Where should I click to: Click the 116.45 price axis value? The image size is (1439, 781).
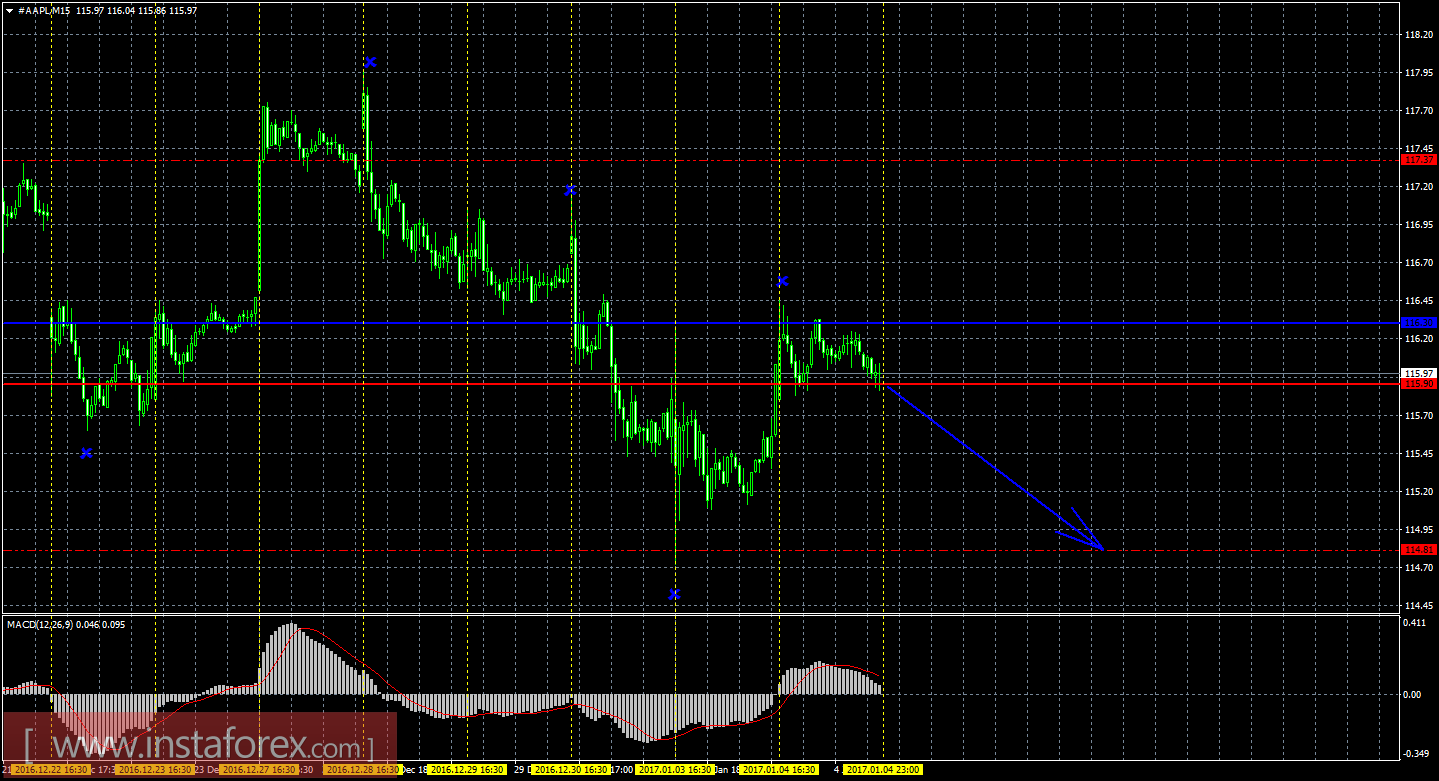1418,300
